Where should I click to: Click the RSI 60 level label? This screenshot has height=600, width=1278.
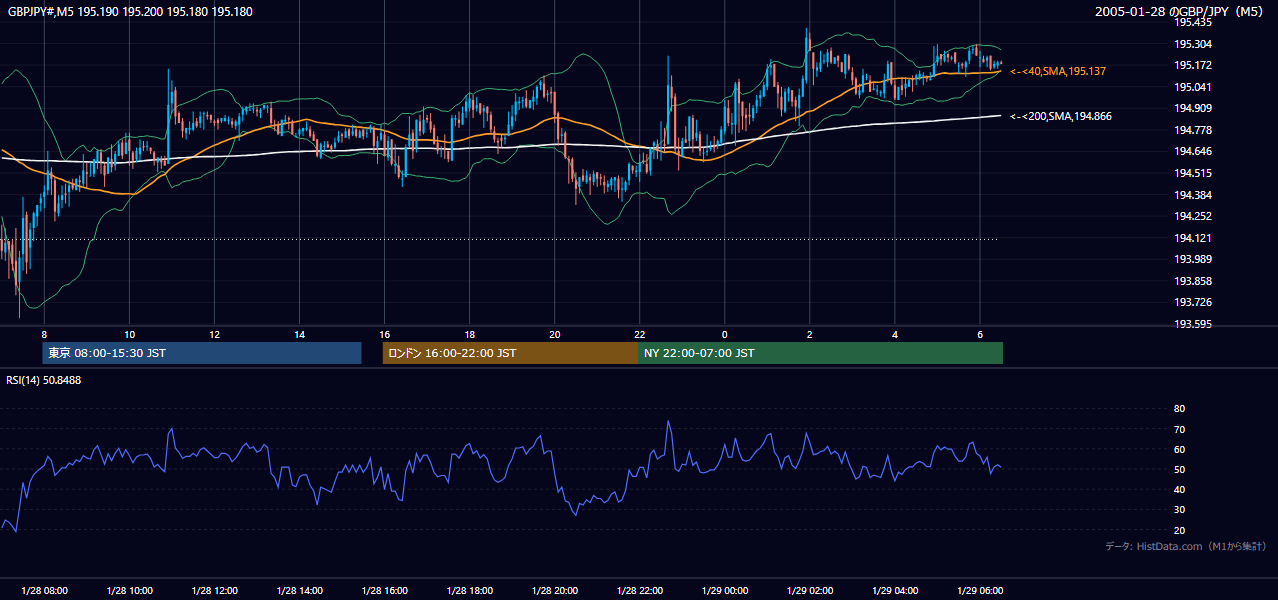(1179, 449)
